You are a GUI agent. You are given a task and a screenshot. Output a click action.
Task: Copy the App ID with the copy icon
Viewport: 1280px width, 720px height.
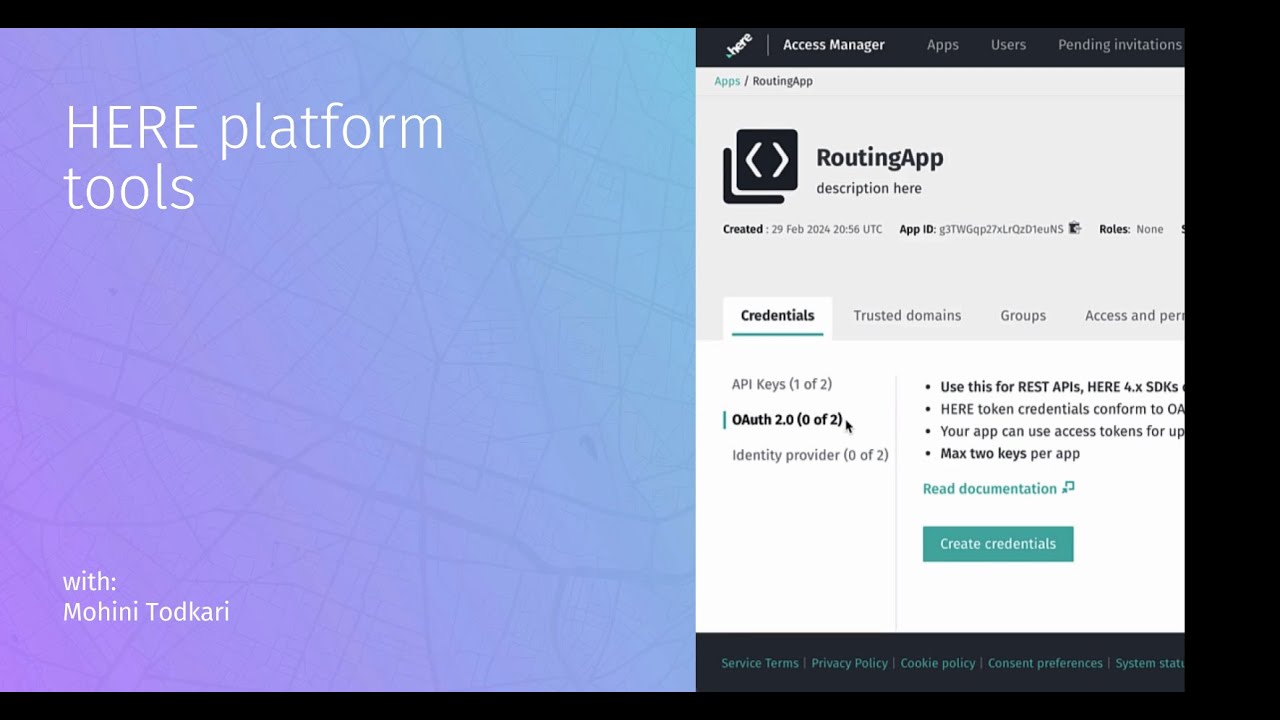click(x=1075, y=229)
